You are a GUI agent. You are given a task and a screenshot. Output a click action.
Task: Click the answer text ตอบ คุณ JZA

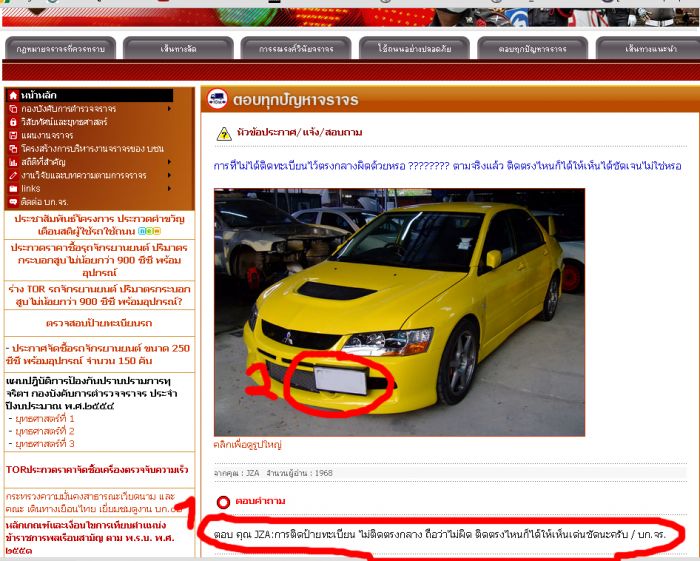[440, 534]
